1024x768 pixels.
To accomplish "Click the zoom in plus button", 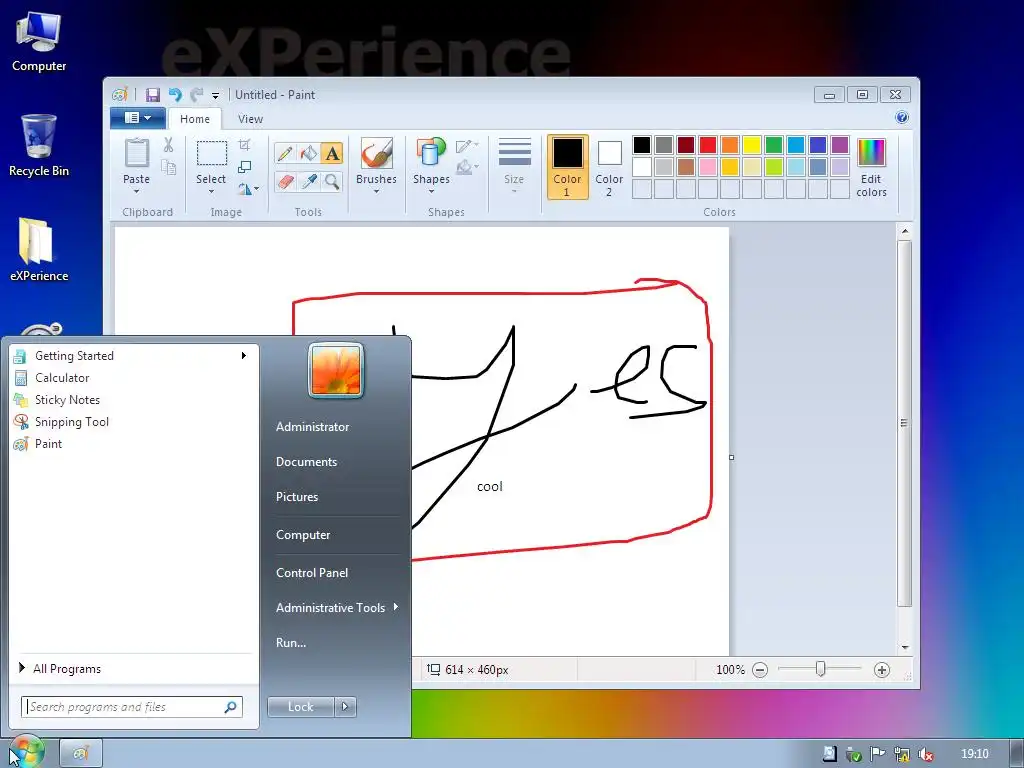I will click(882, 670).
